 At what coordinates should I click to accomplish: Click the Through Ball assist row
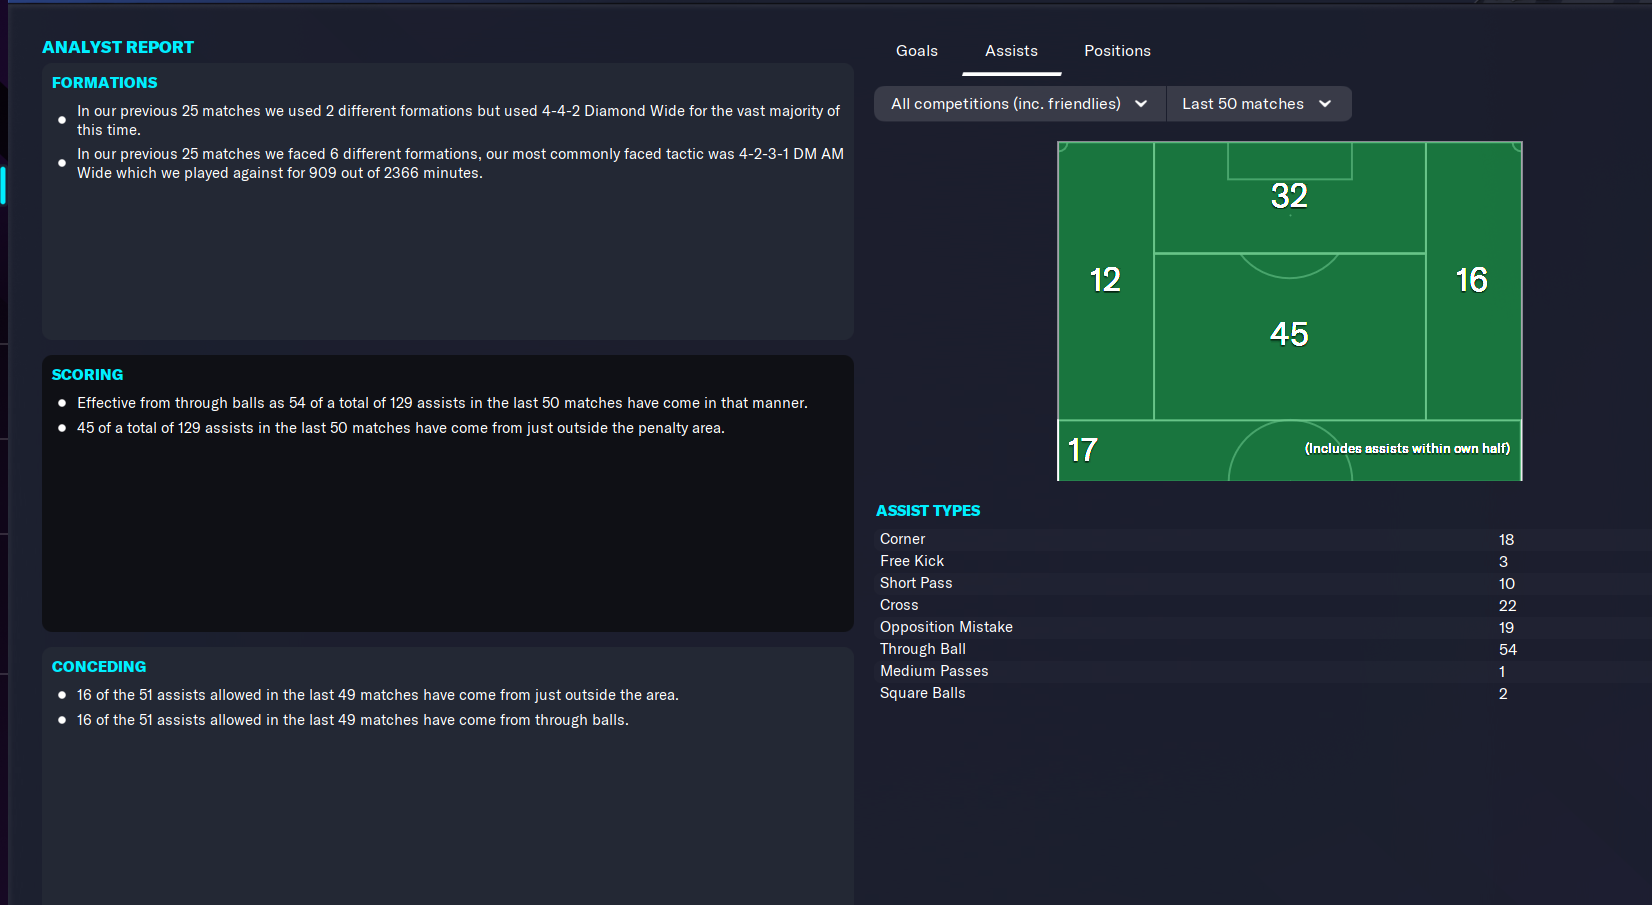[x=1196, y=649]
